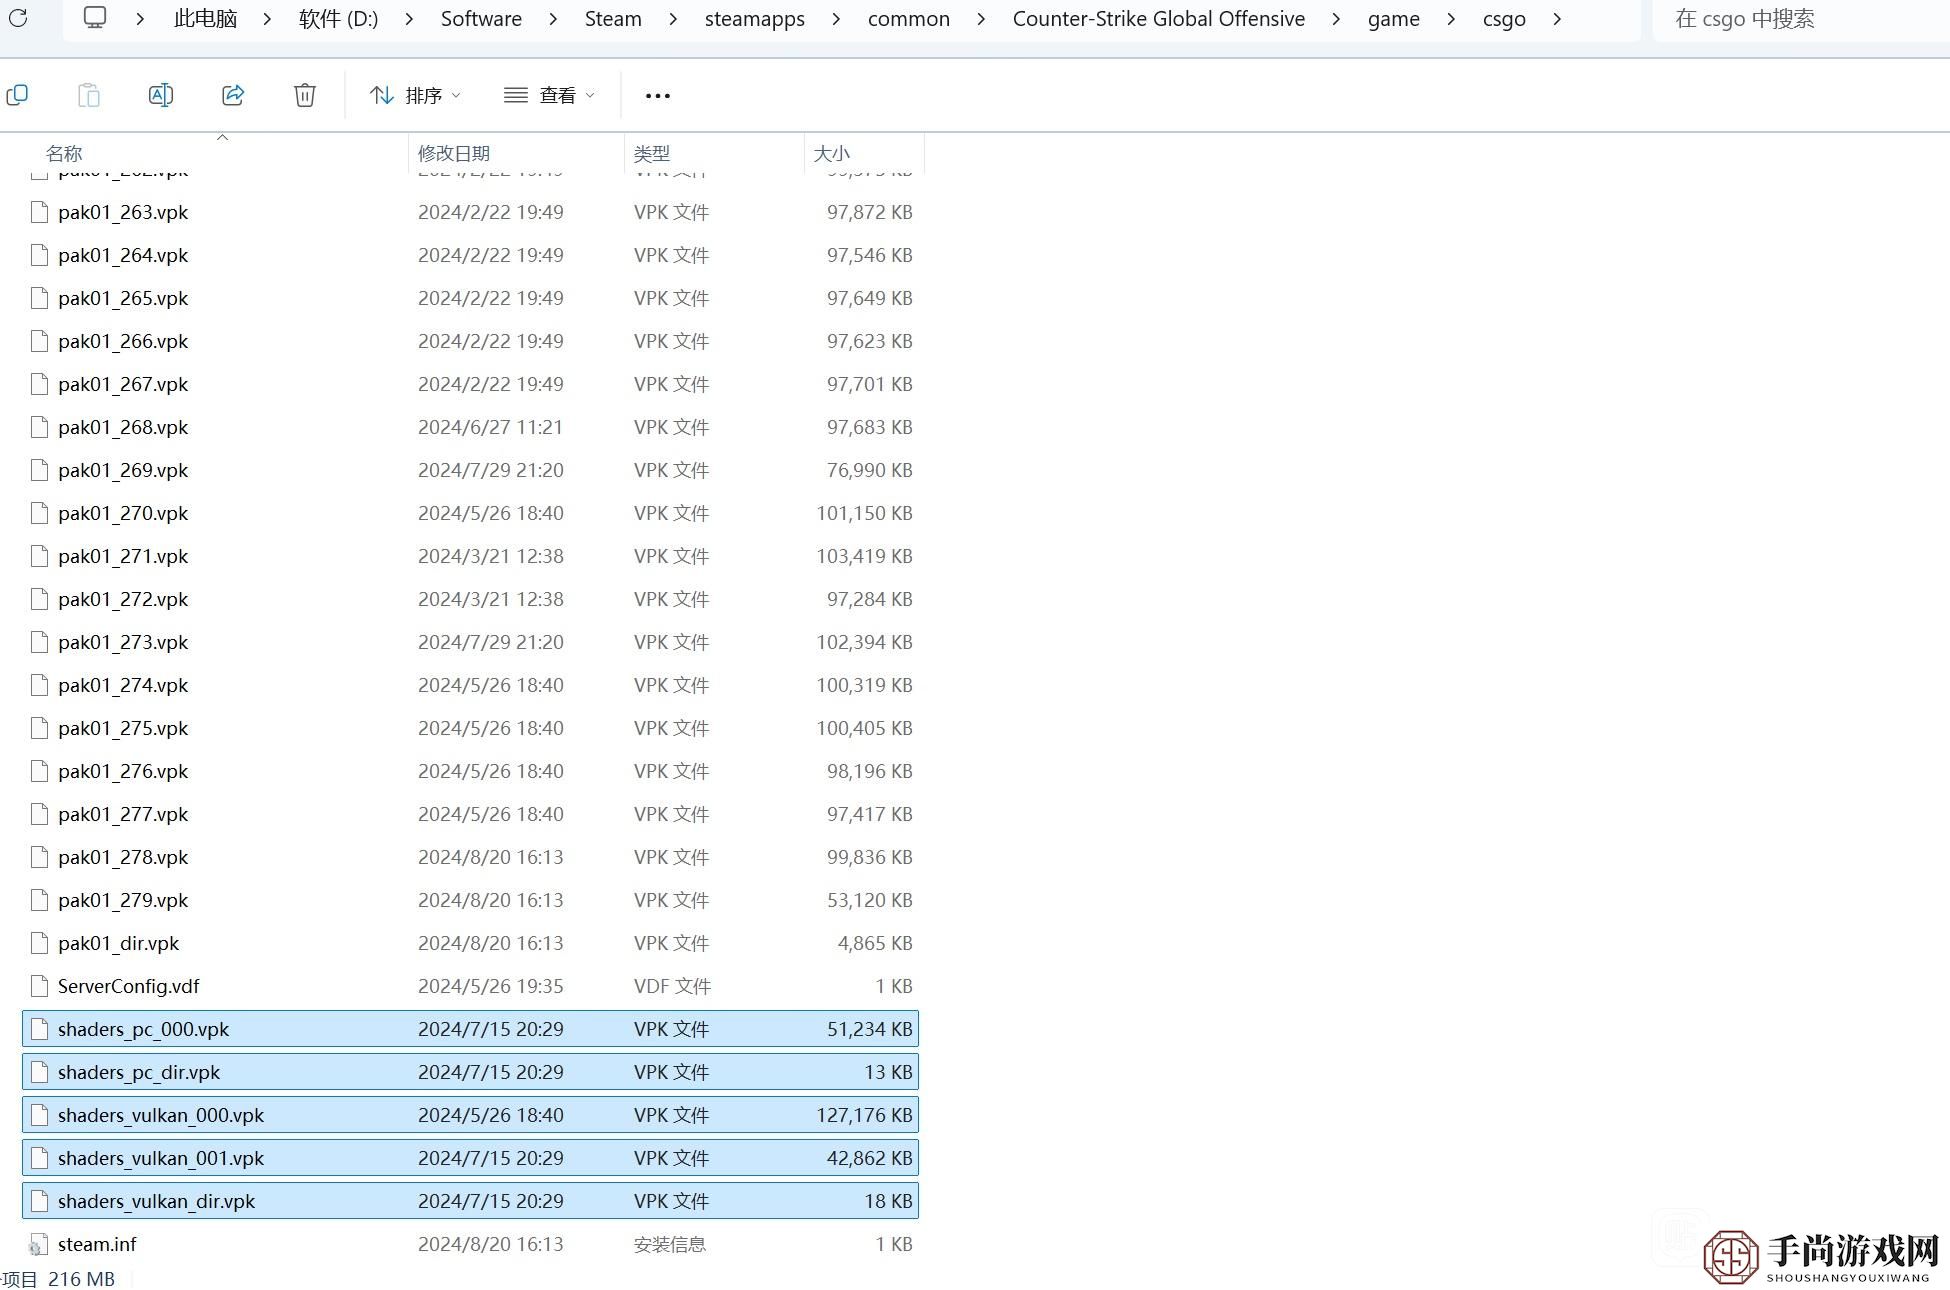Image resolution: width=1950 pixels, height=1290 pixels.
Task: Go to game folder breadcrumb
Action: click(x=1394, y=19)
